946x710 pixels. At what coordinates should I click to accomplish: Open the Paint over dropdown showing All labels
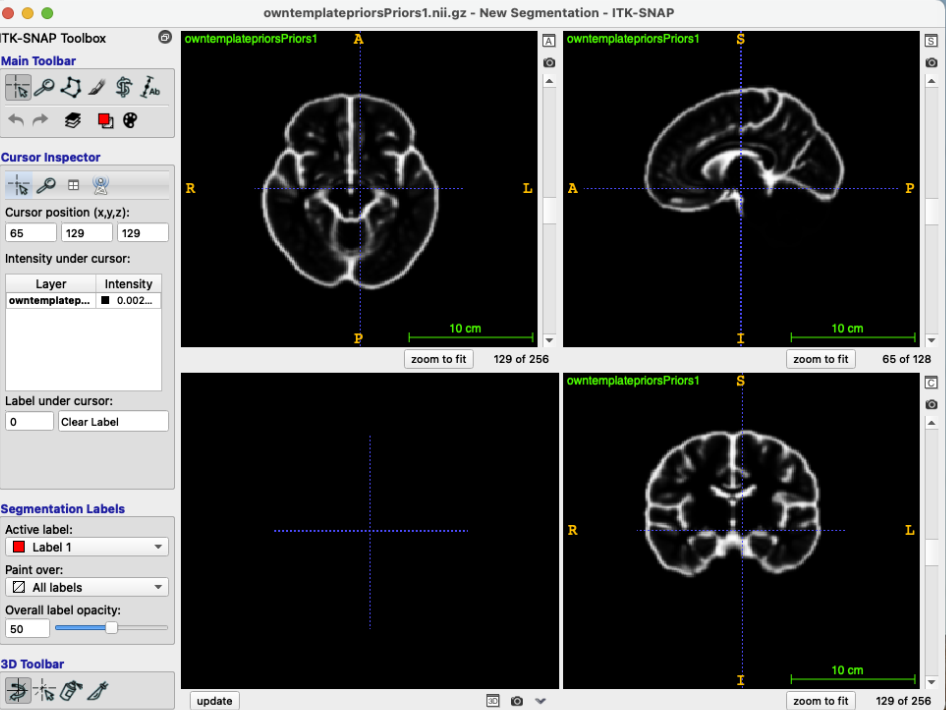pyautogui.click(x=85, y=587)
